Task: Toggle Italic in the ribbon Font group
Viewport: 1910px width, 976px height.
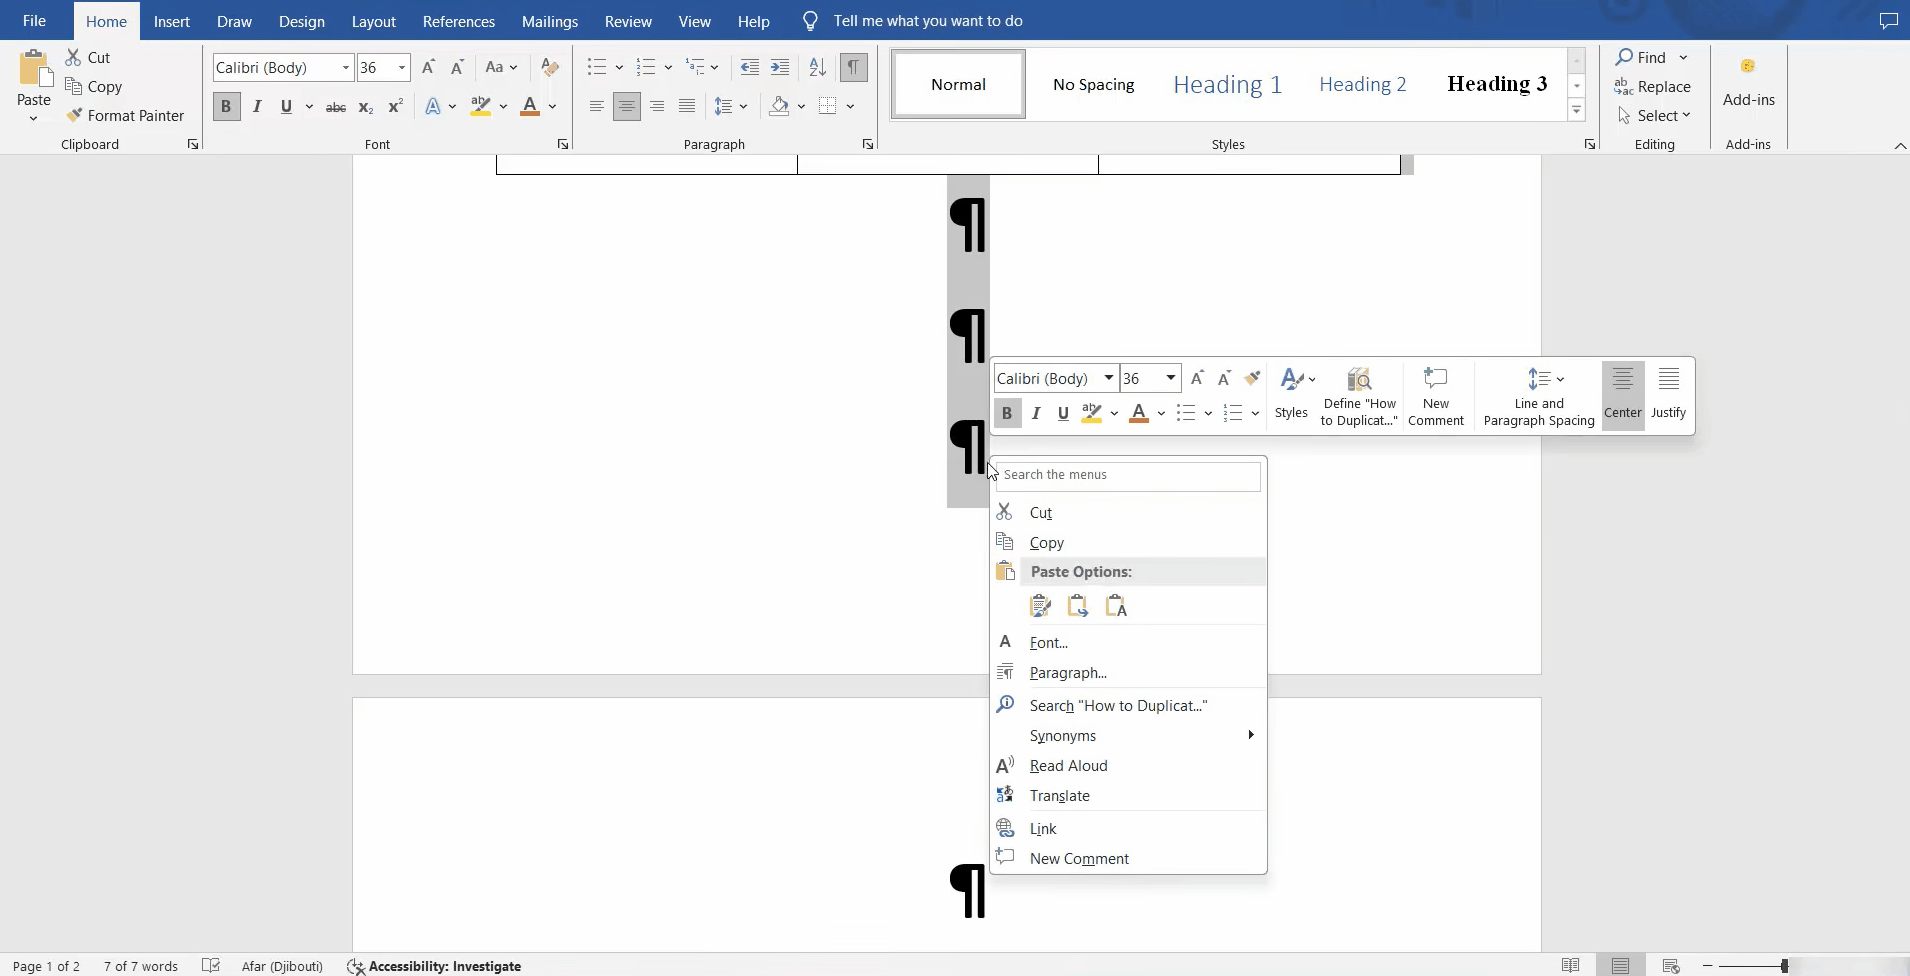Action: pos(257,106)
